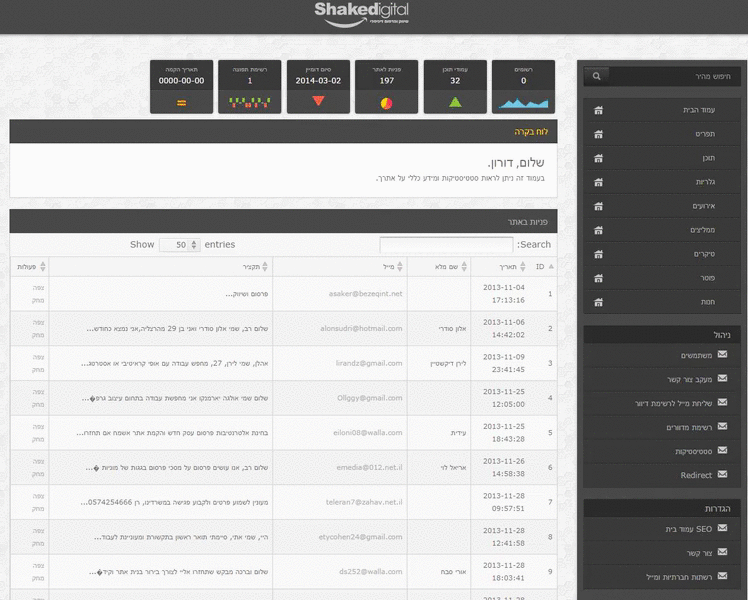Screen dimensions: 748x600
Task: Open the סטטיסטיקות management link
Action: pyautogui.click(x=693, y=451)
